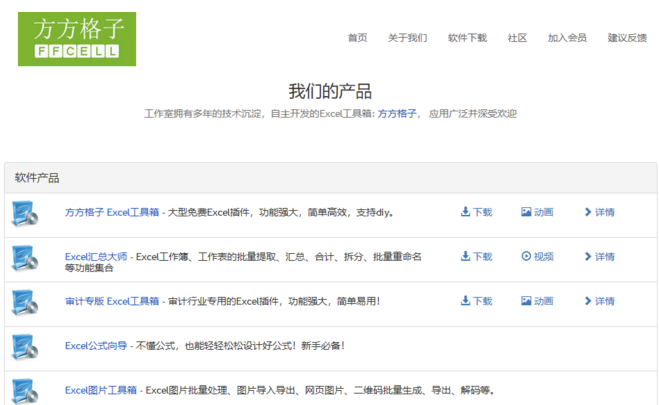Click software box icon for Excel汇总大师
Viewport: 659px width, 405px height.
click(x=25, y=258)
